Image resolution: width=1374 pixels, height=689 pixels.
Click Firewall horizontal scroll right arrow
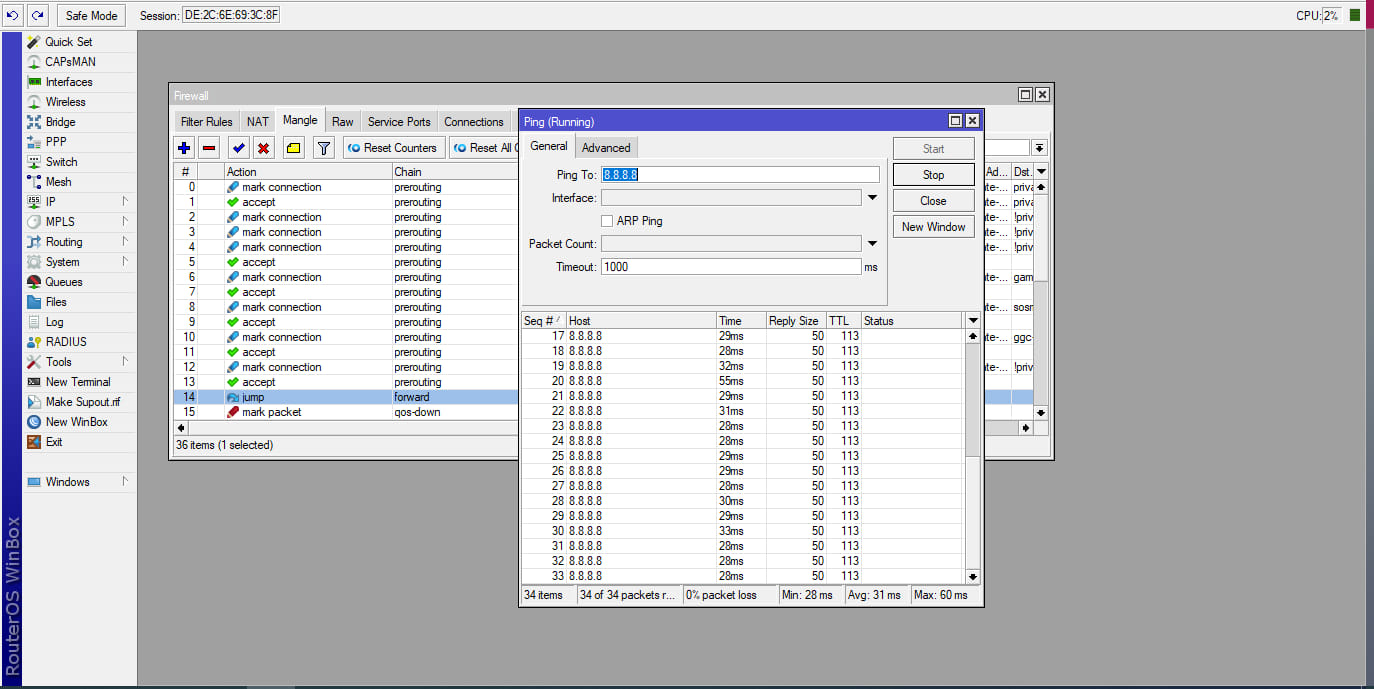tap(1025, 428)
